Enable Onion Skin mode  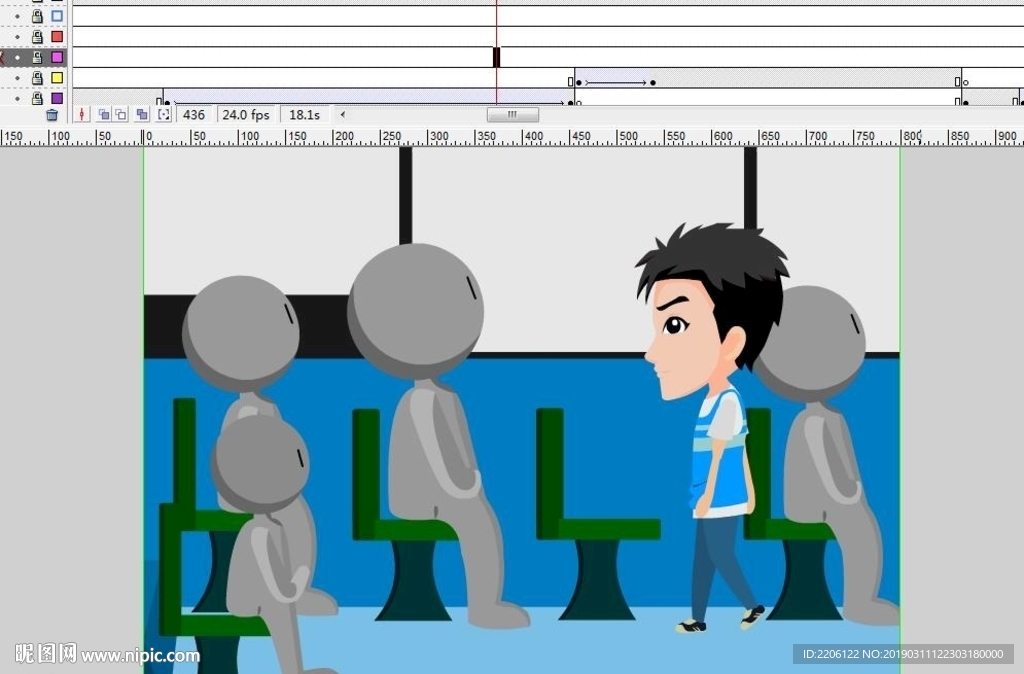pos(104,115)
